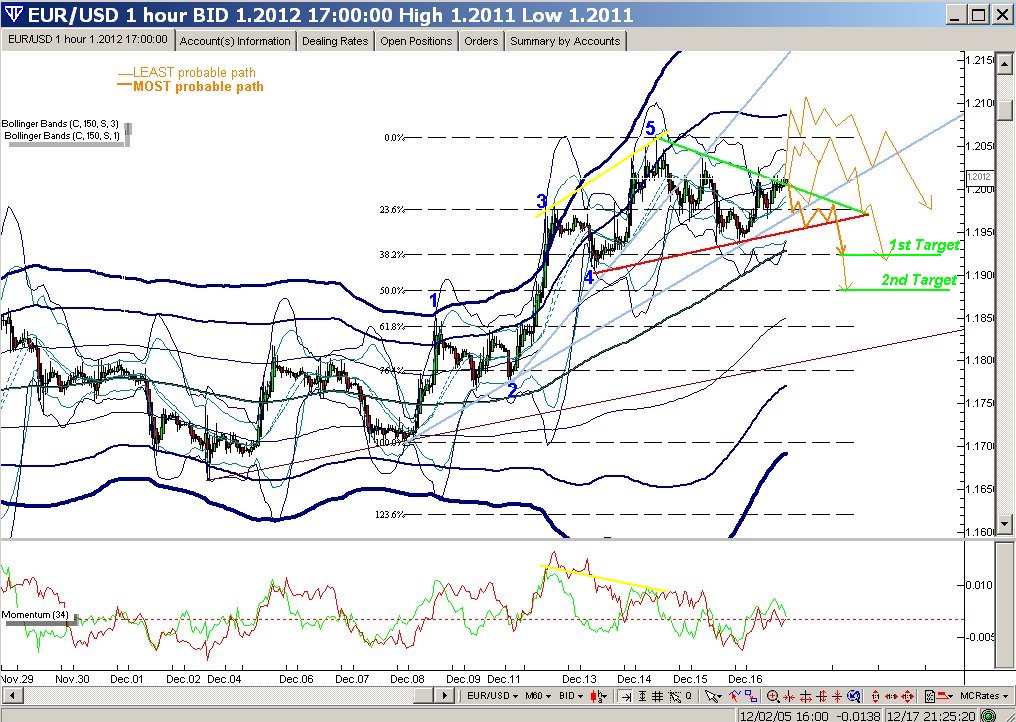Open the M60 timeframe dropdown
Image resolution: width=1016 pixels, height=722 pixels.
click(x=538, y=695)
